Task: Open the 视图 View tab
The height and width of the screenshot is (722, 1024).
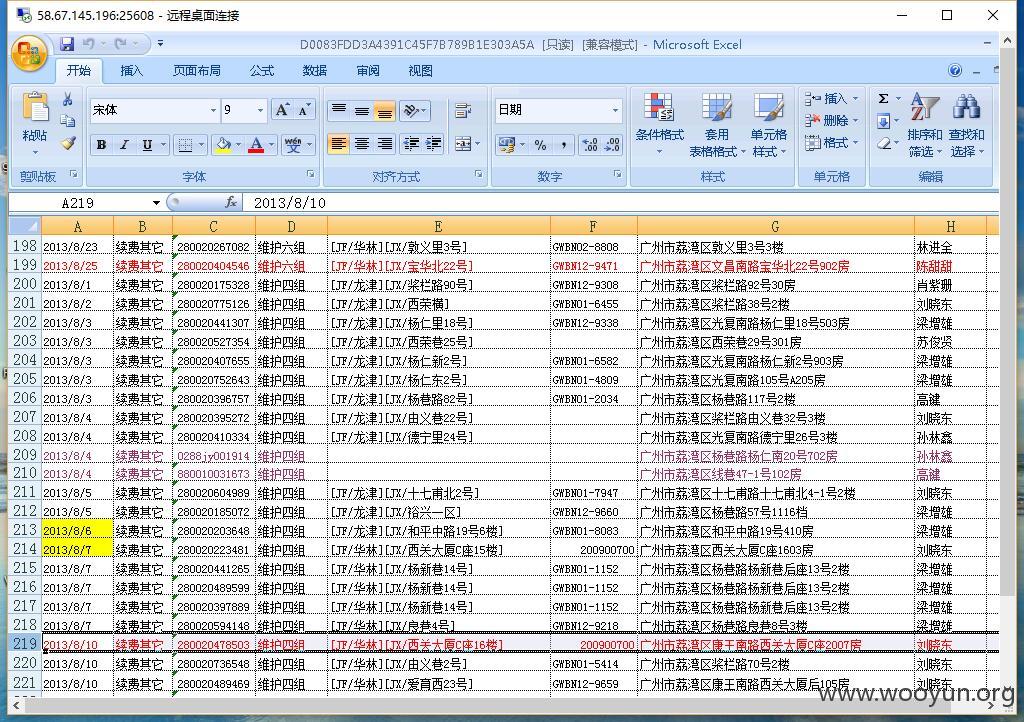Action: pos(421,71)
